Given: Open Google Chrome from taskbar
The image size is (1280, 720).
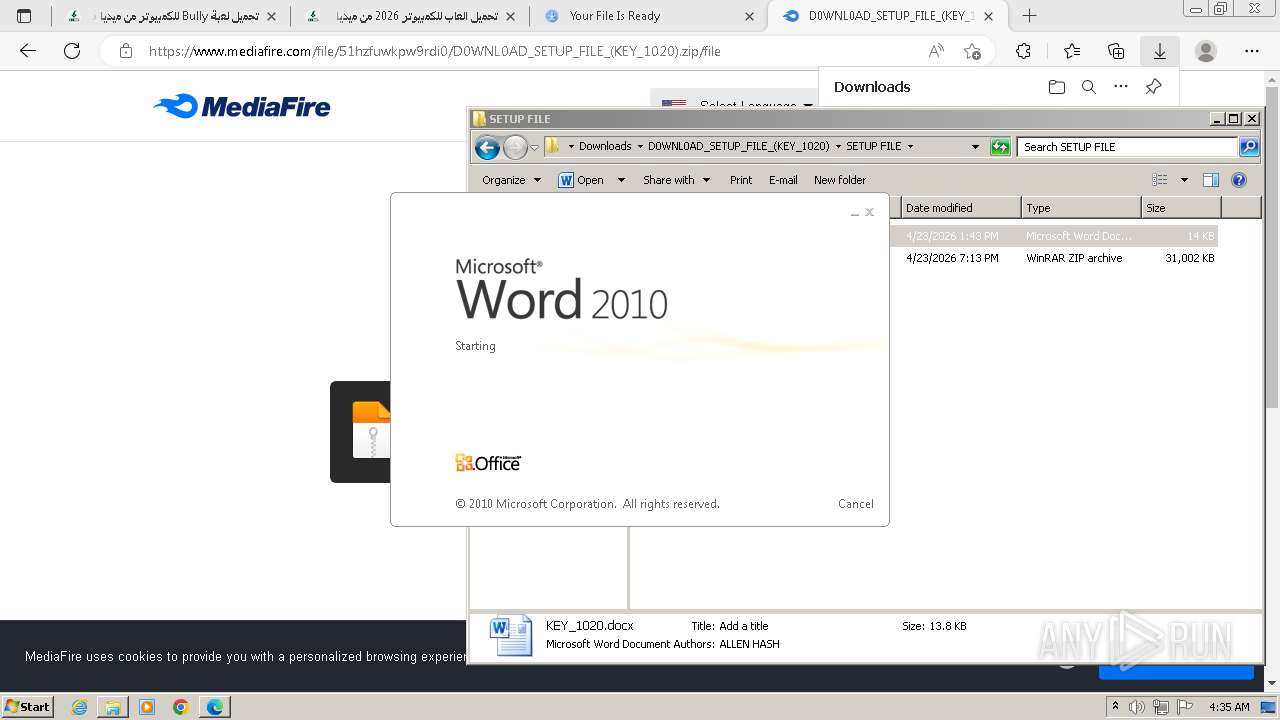Looking at the screenshot, I should tap(181, 707).
